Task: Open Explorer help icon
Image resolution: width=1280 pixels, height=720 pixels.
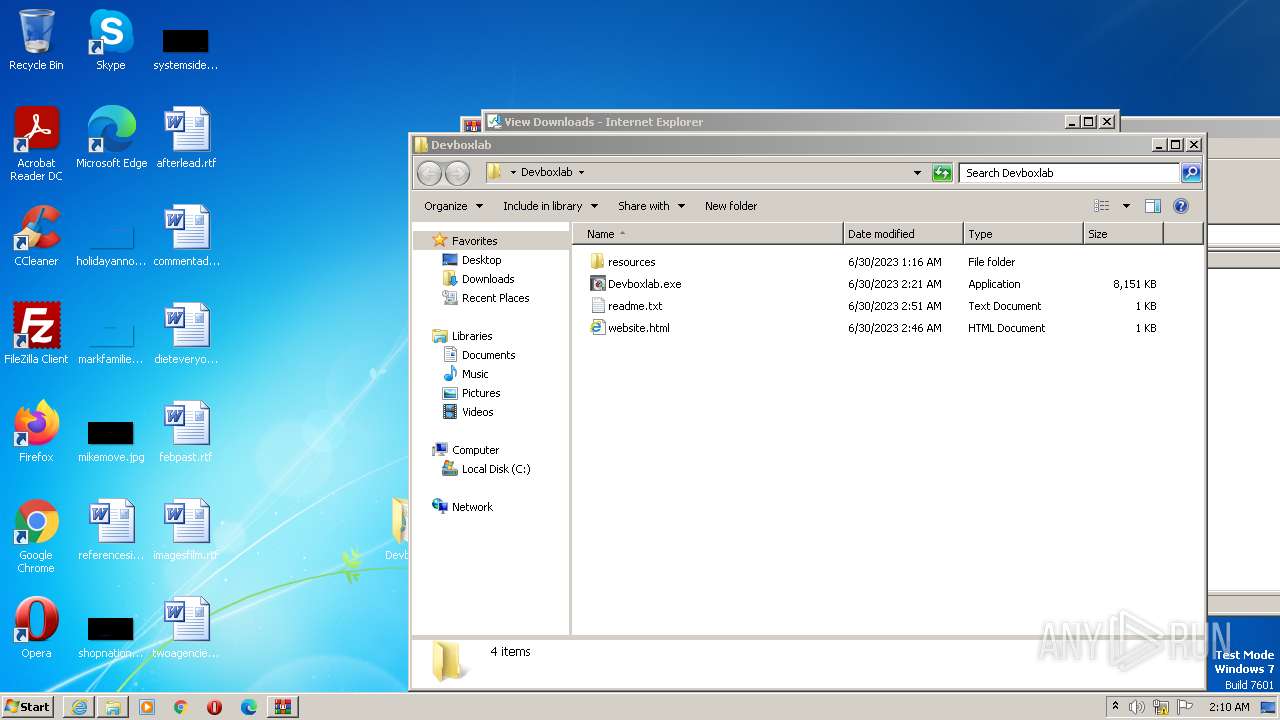Action: (1181, 206)
